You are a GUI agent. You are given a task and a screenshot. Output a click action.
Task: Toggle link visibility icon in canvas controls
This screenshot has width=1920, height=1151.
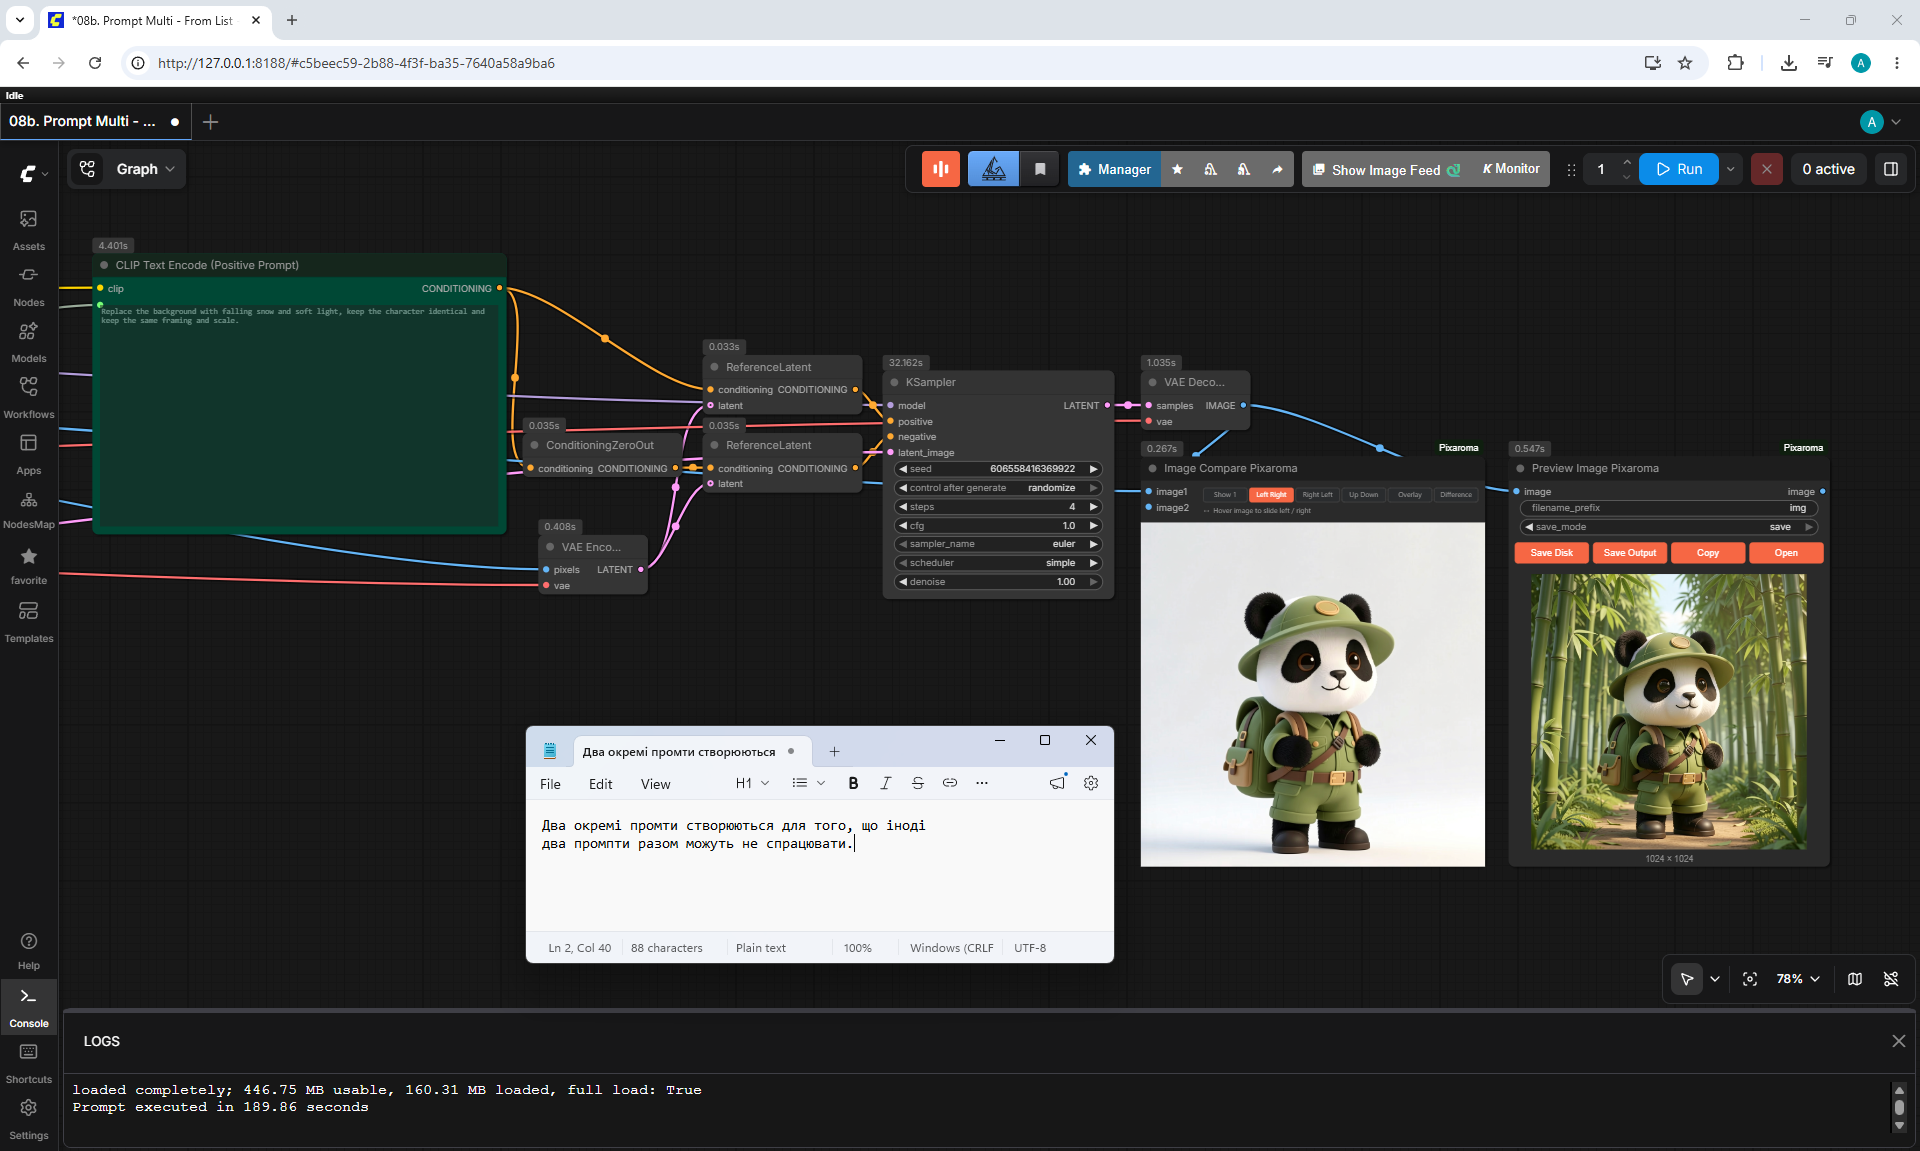pos(1891,979)
